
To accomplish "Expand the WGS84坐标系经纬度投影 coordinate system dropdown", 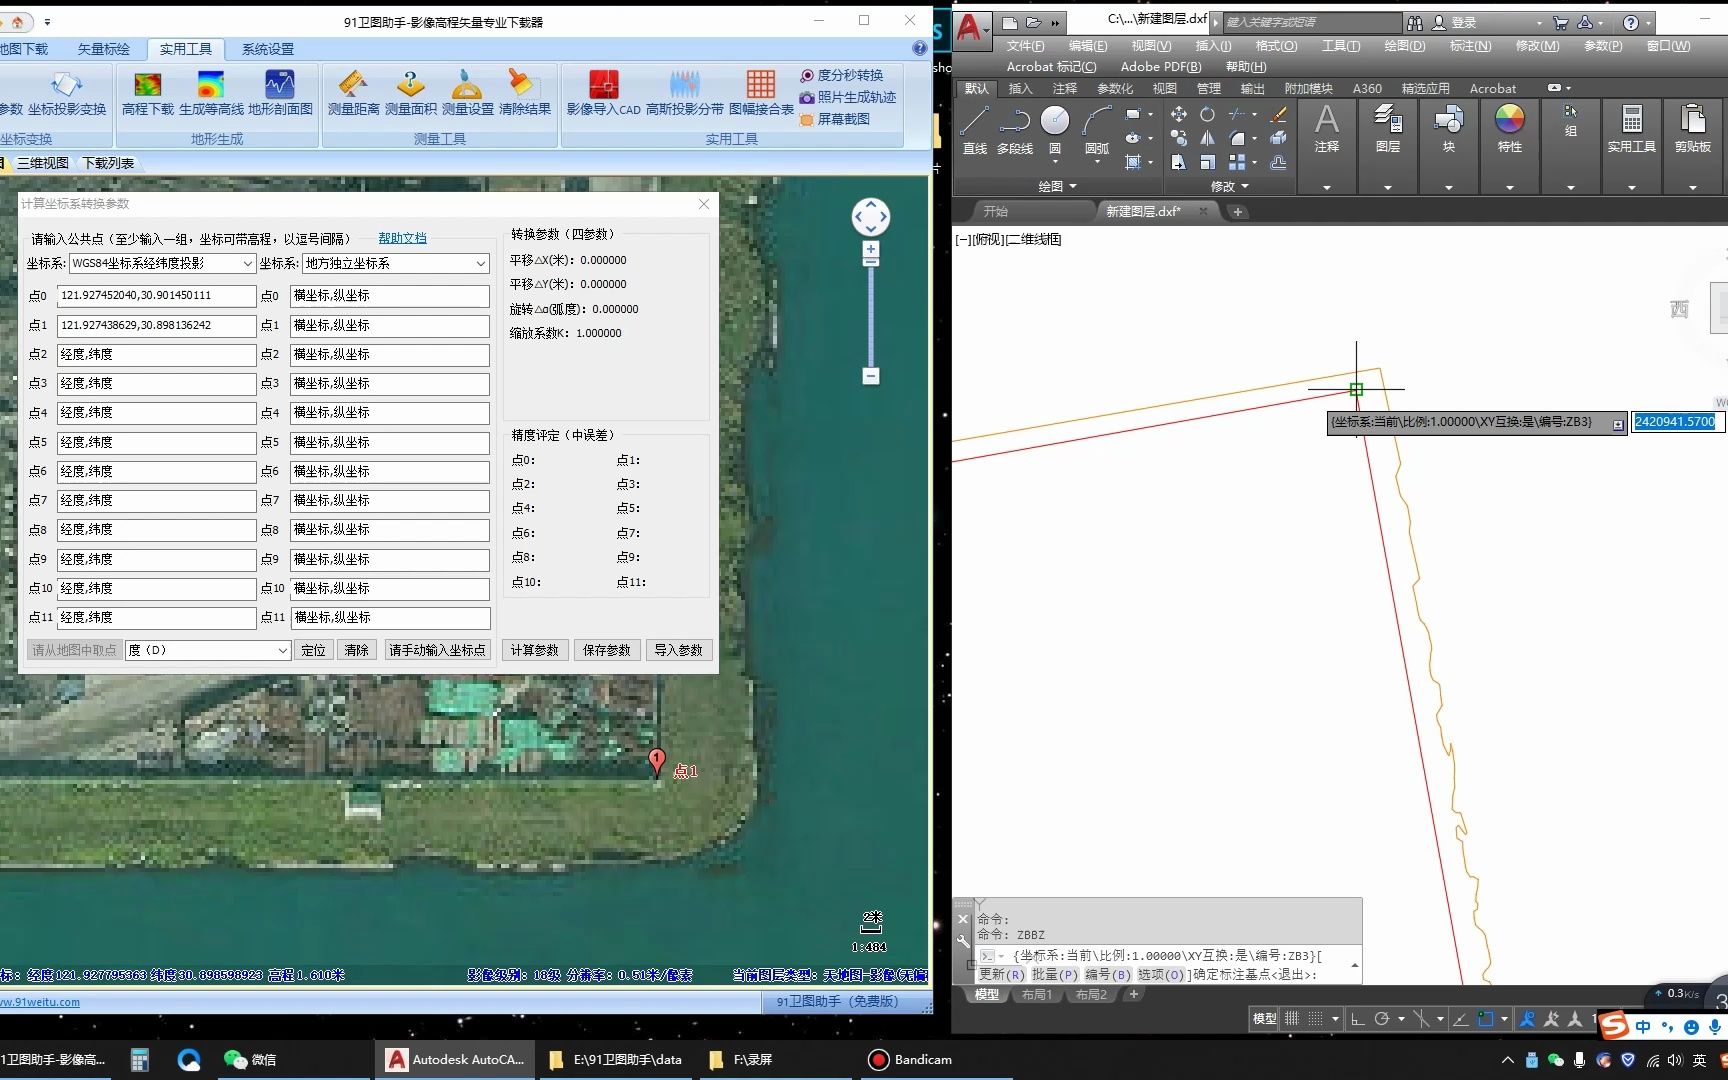I will (248, 264).
